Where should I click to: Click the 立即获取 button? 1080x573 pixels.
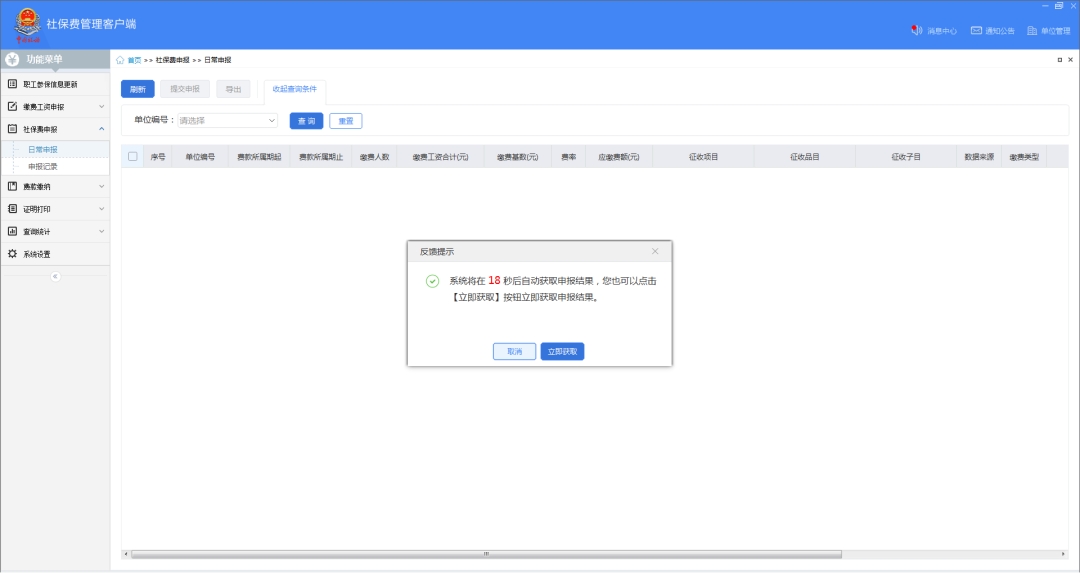tap(562, 351)
